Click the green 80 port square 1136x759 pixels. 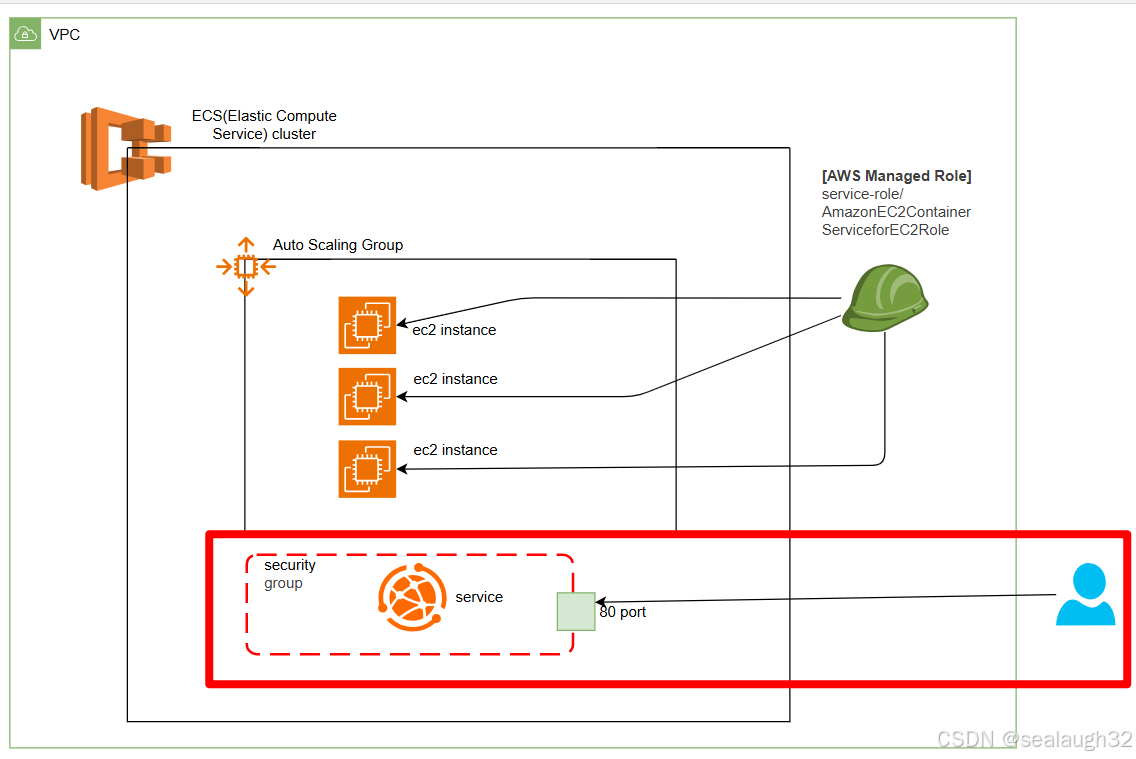tap(576, 611)
